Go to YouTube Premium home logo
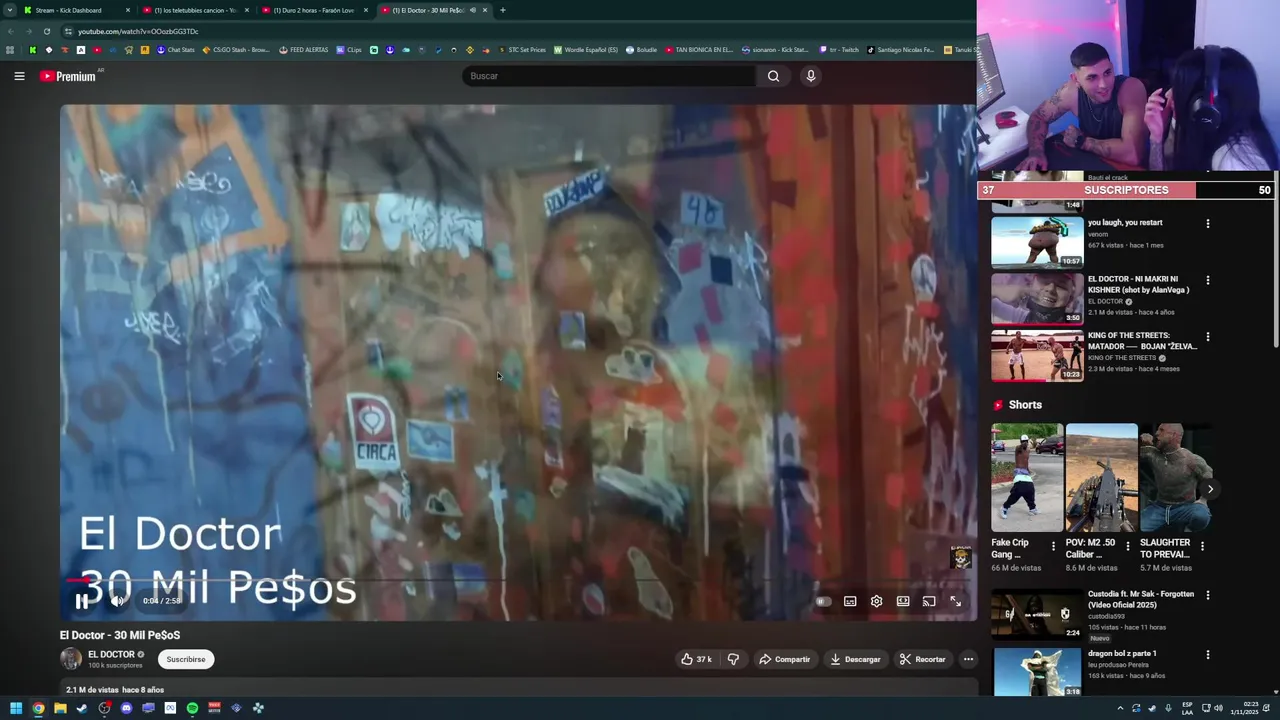Image resolution: width=1280 pixels, height=720 pixels. (x=68, y=76)
